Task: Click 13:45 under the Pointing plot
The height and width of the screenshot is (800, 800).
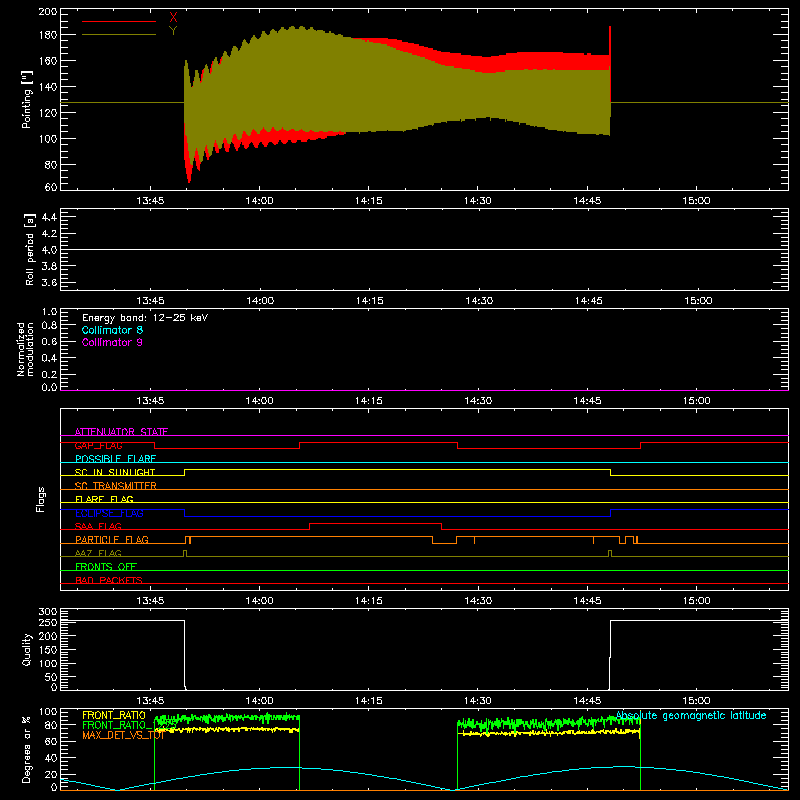Action: pyautogui.click(x=150, y=201)
